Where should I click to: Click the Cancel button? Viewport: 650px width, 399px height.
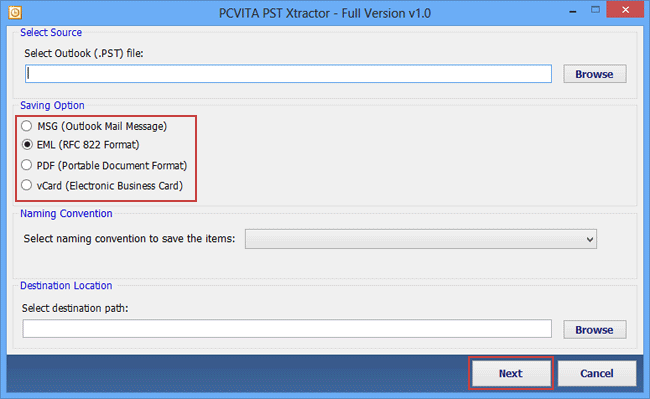point(597,373)
